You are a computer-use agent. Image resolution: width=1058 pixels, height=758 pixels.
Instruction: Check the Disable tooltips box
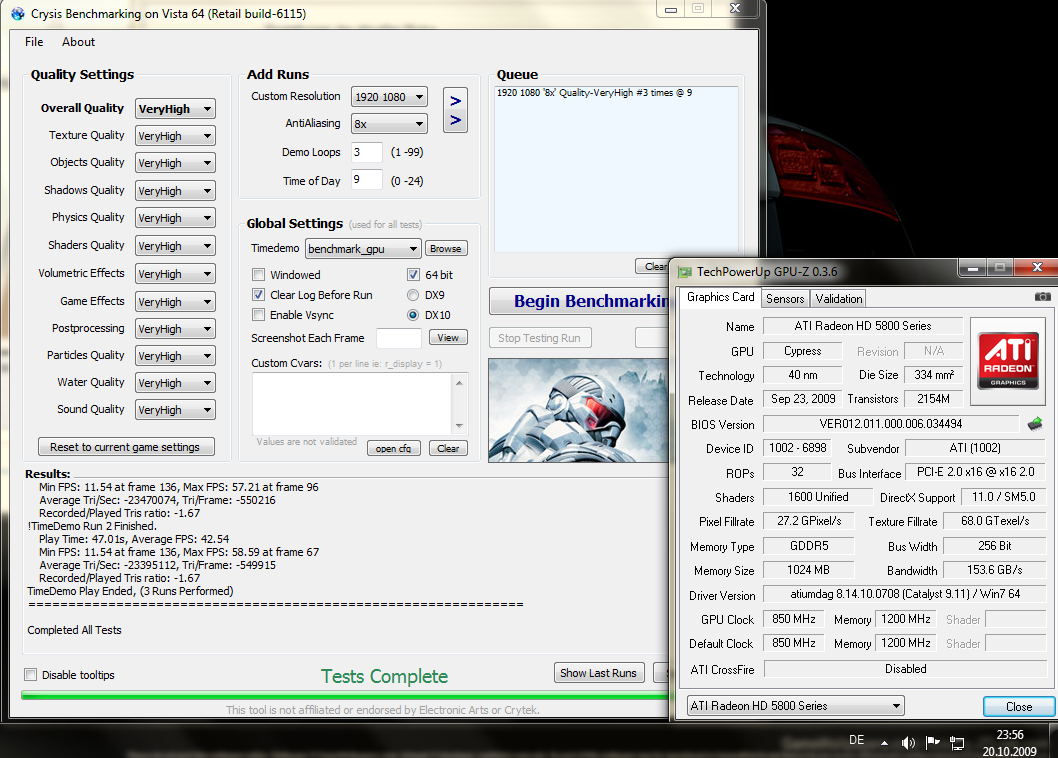pos(30,674)
